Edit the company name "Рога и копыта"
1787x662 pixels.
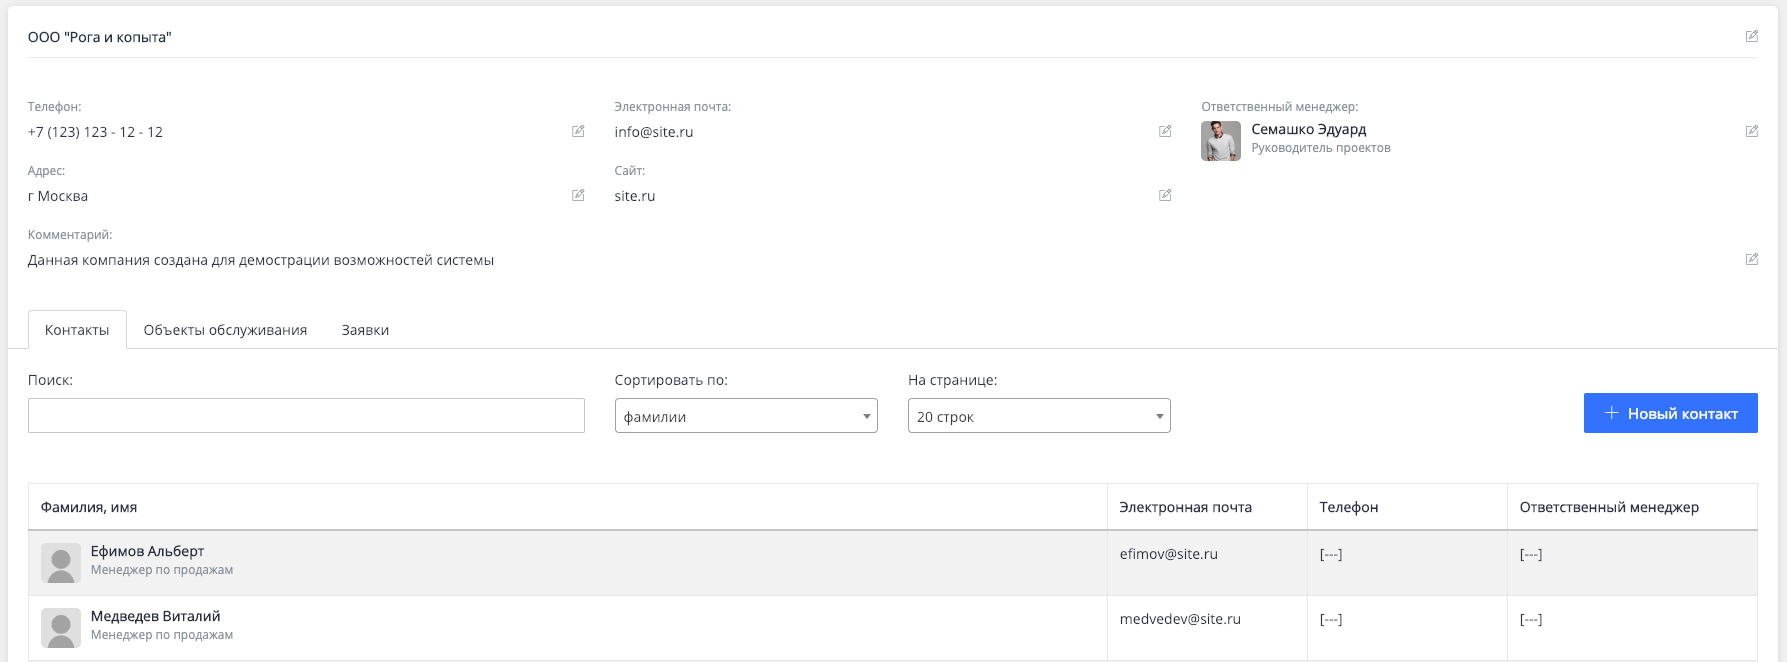[x=1751, y=36]
